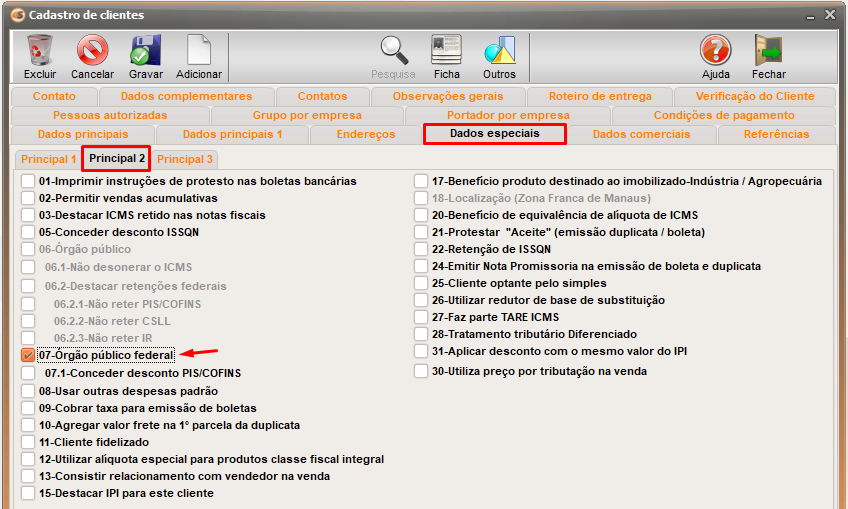Screen dimensions: 848x509
Task: Switch to the Principal 1 sub-tab
Action: tap(48, 159)
